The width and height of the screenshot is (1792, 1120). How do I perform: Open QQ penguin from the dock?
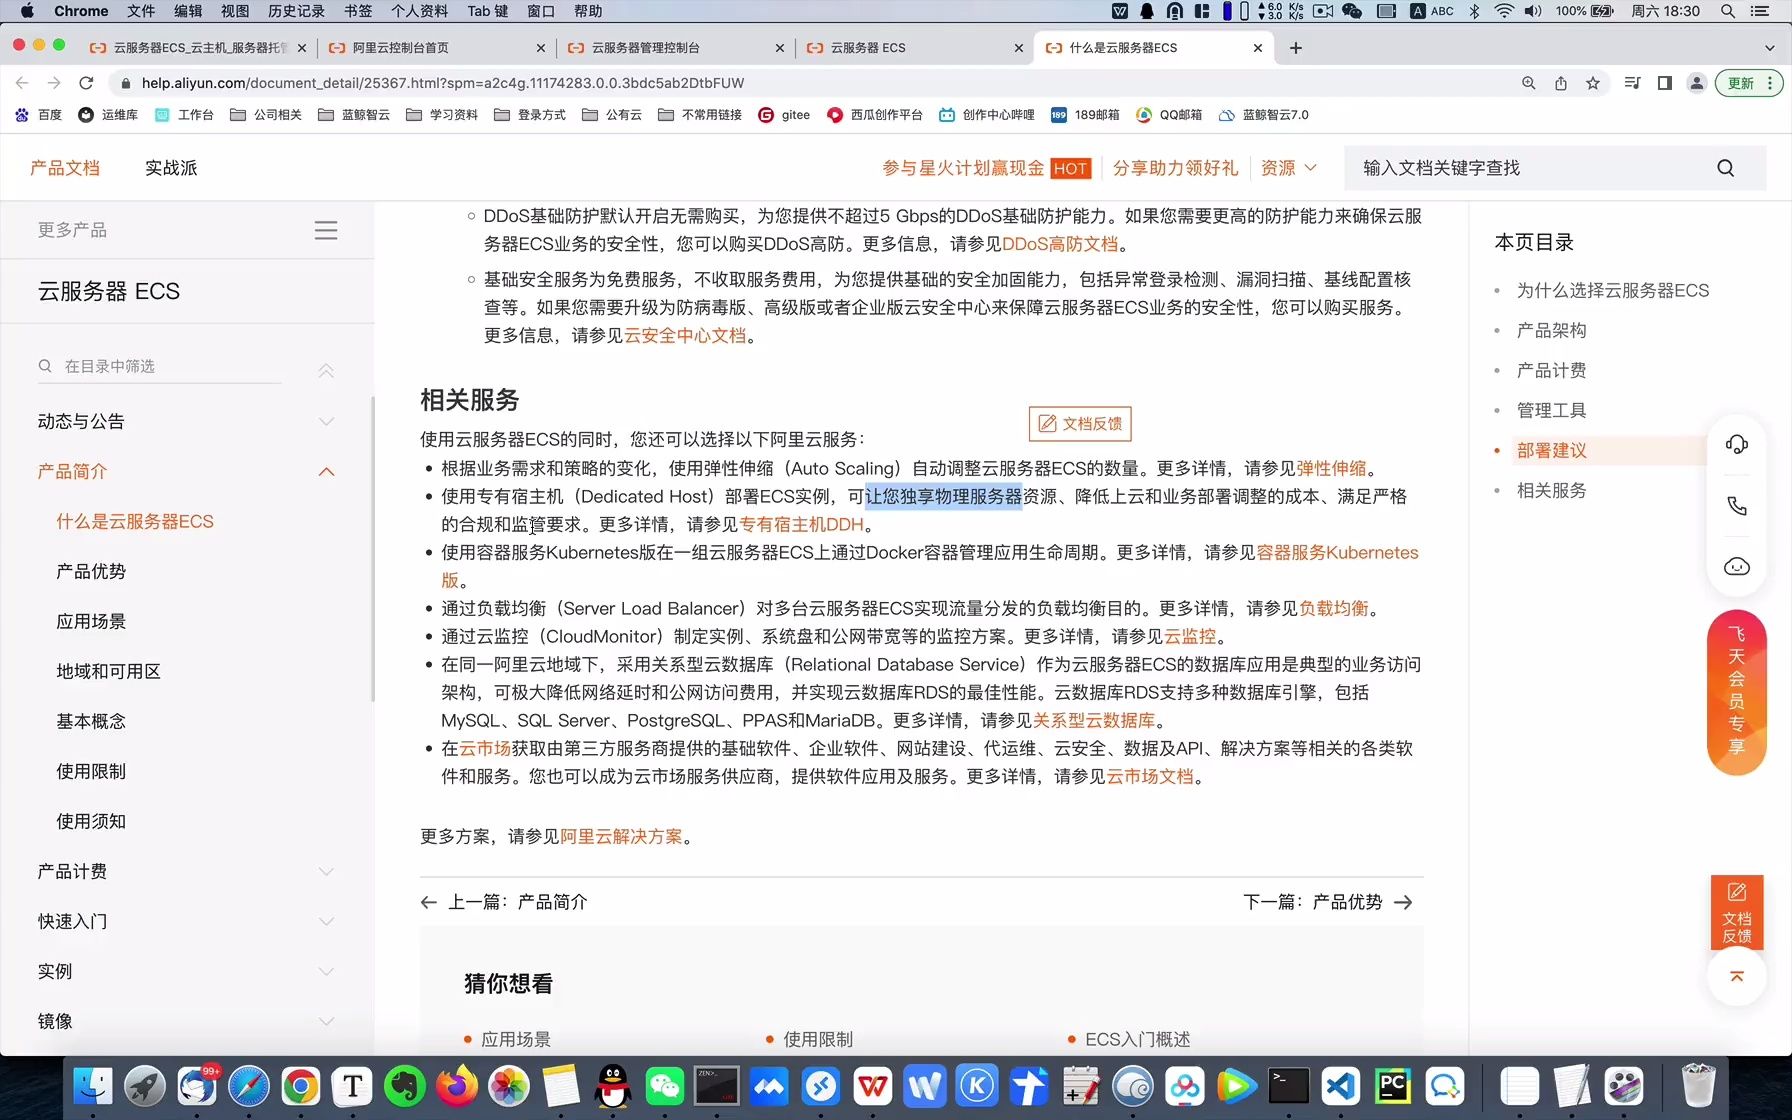(613, 1086)
